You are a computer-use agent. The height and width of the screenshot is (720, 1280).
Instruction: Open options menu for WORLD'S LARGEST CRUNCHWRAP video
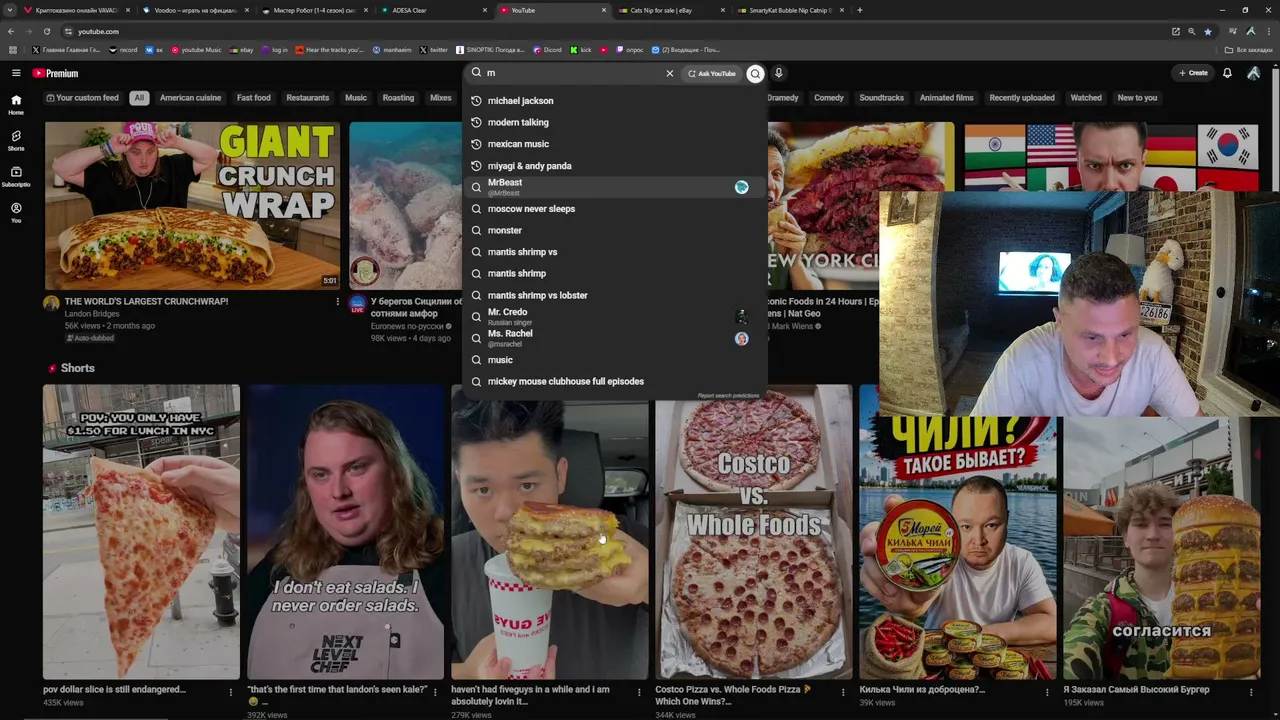[x=337, y=302]
